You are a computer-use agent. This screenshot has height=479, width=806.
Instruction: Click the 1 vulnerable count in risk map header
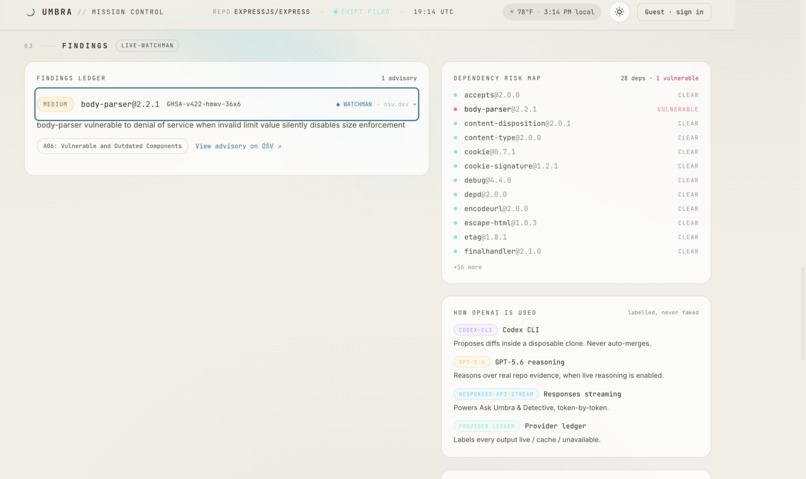[x=677, y=78]
